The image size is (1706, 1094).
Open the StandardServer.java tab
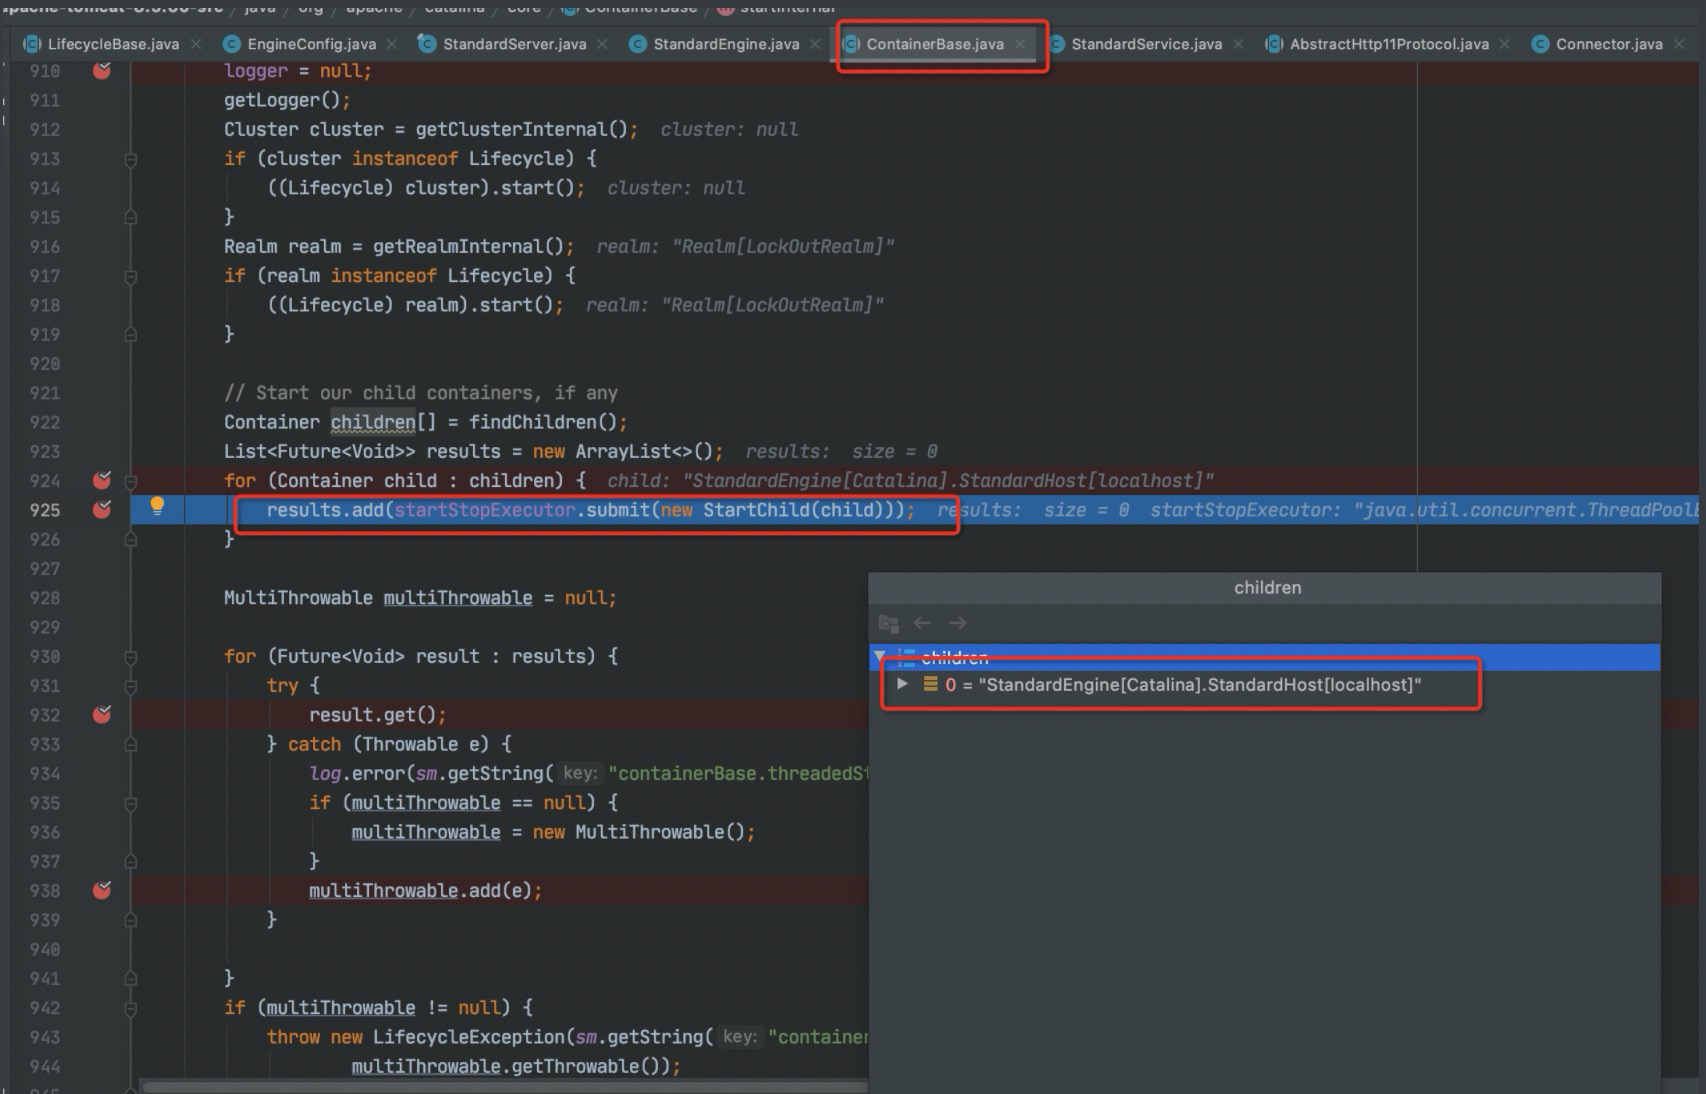pyautogui.click(x=514, y=44)
